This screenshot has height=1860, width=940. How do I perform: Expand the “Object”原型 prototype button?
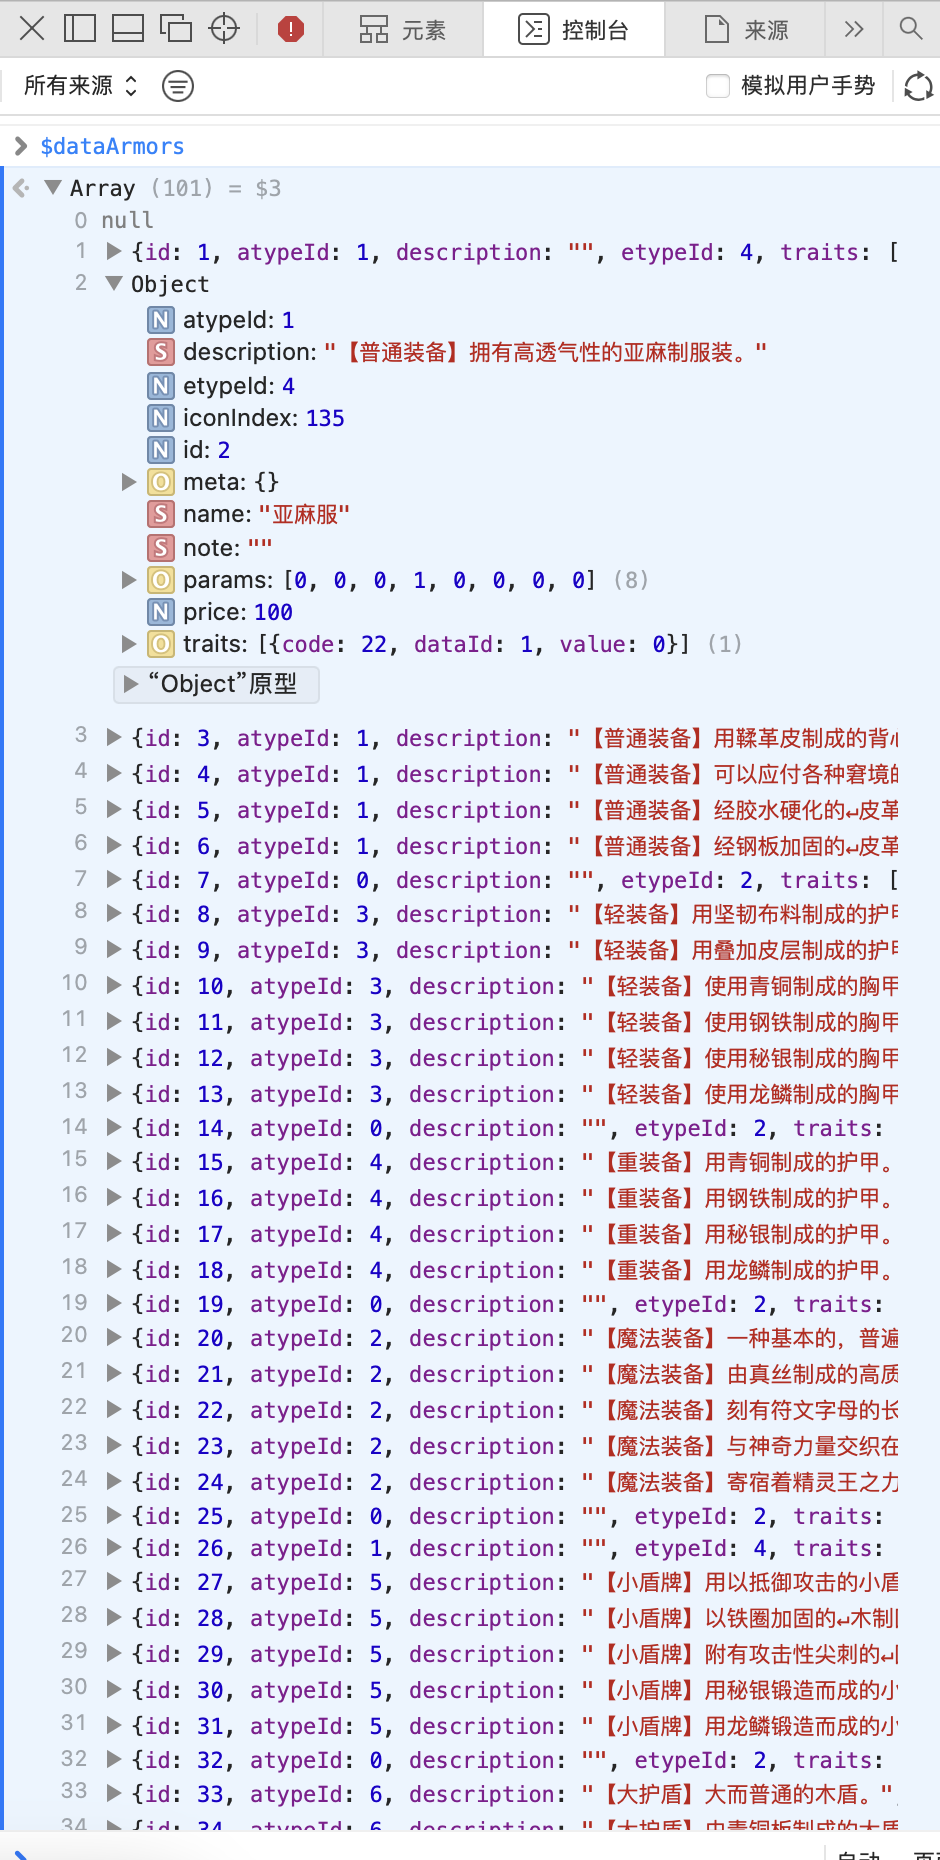pyautogui.click(x=217, y=684)
